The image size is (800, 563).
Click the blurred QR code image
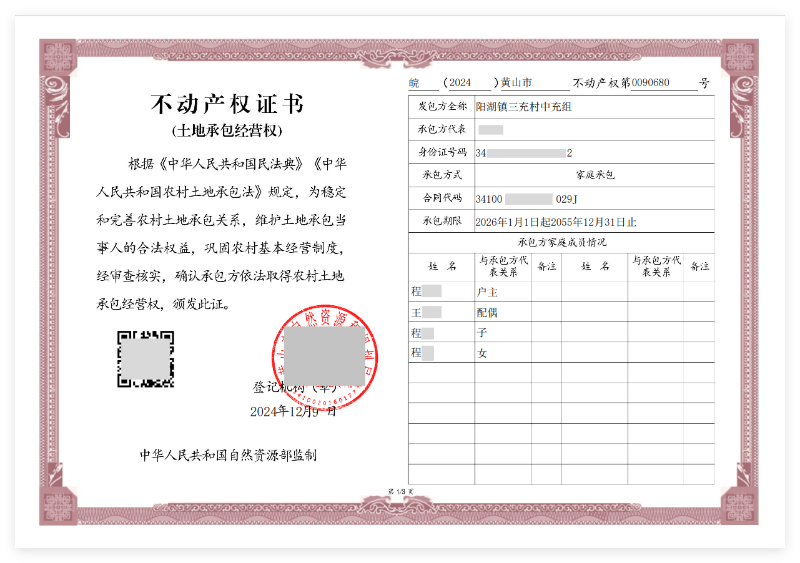click(145, 359)
